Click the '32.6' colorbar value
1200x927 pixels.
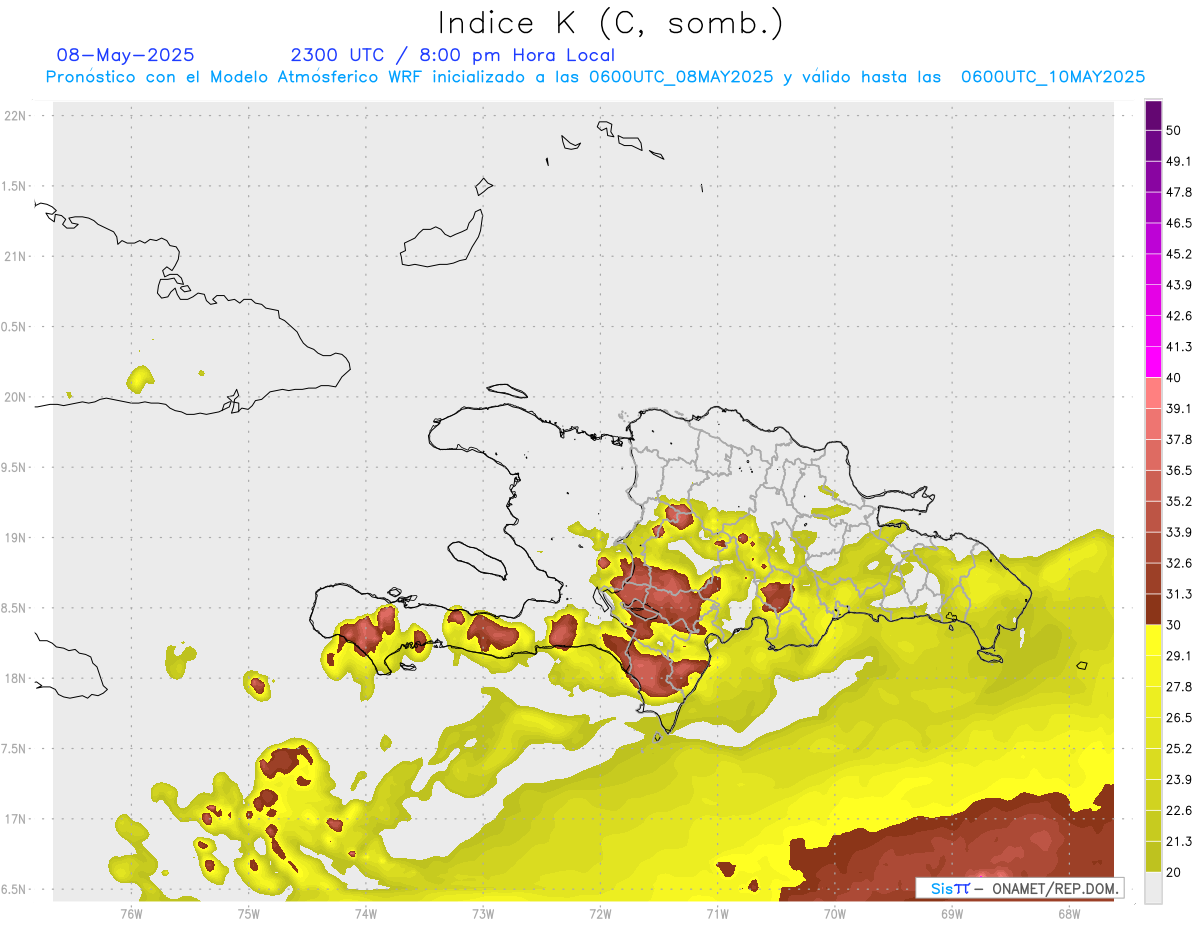point(1179,563)
